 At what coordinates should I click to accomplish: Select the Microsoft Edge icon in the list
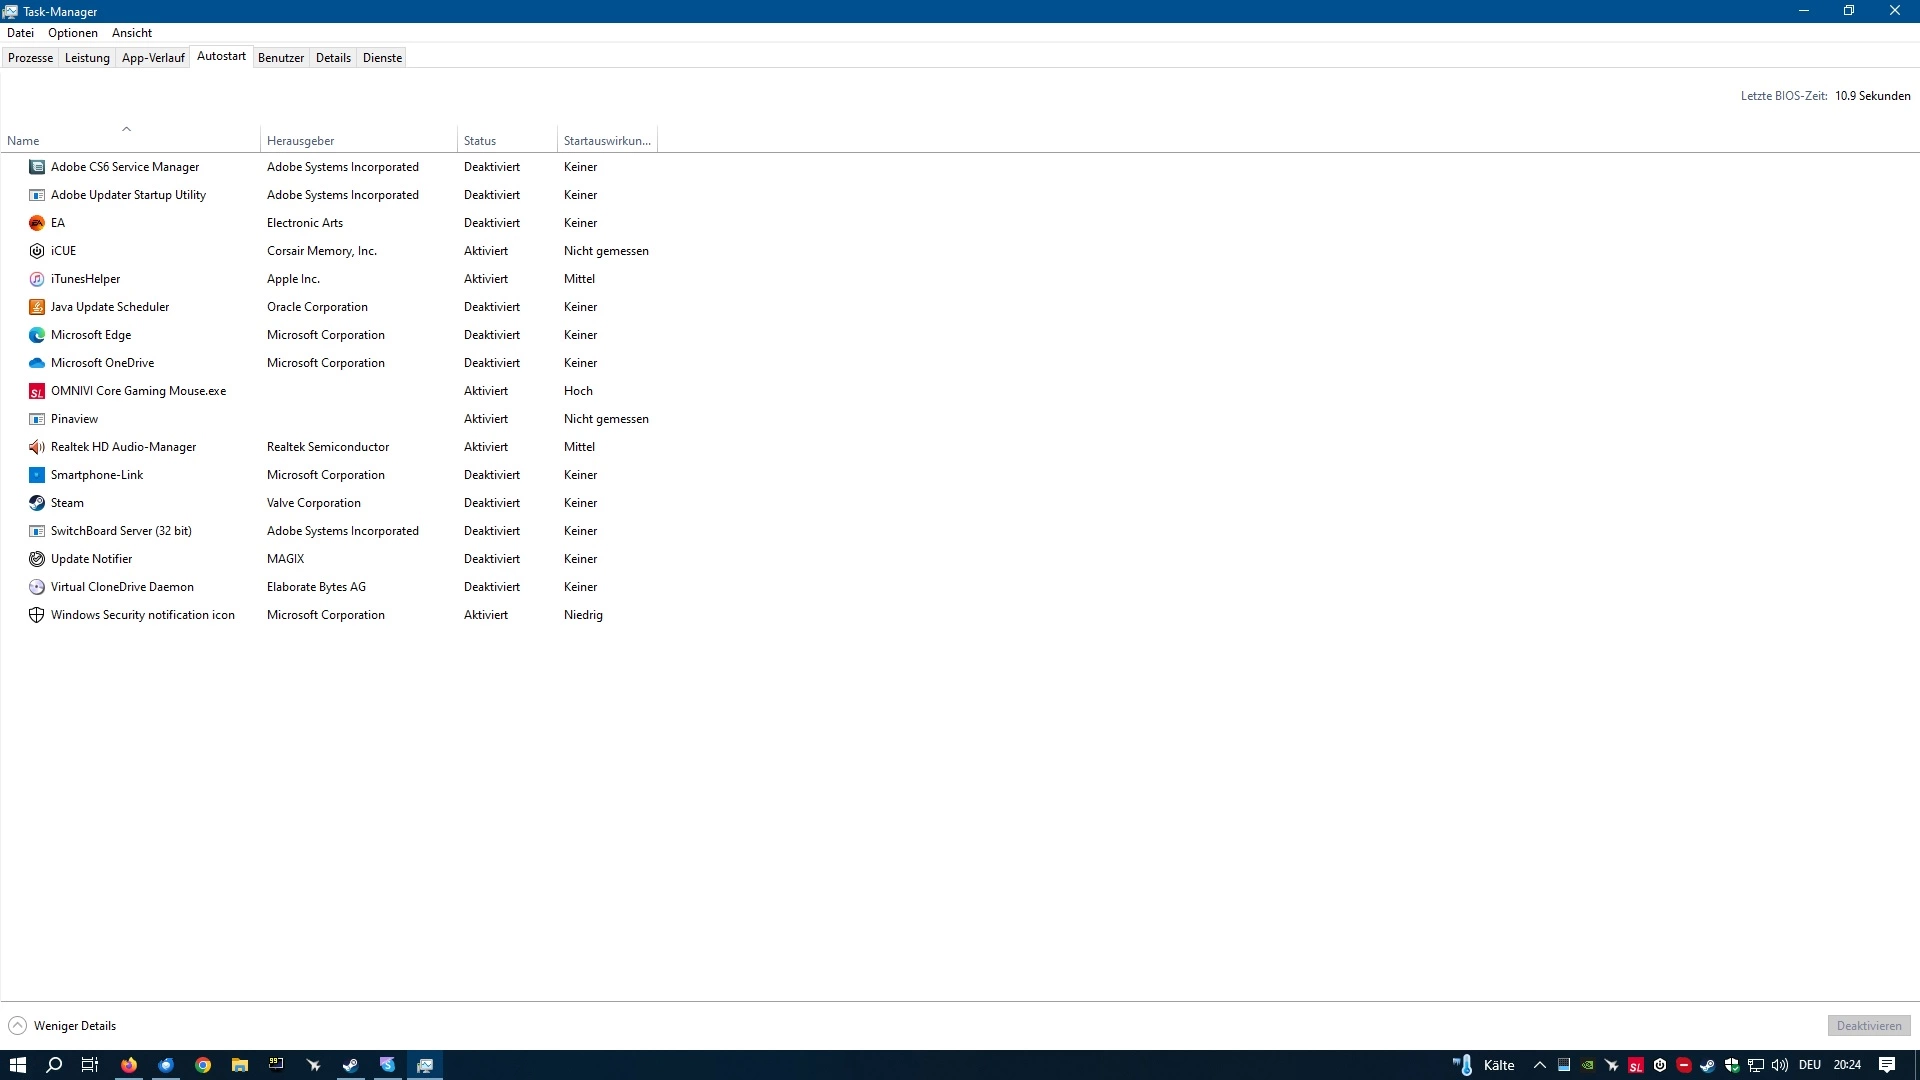37,335
